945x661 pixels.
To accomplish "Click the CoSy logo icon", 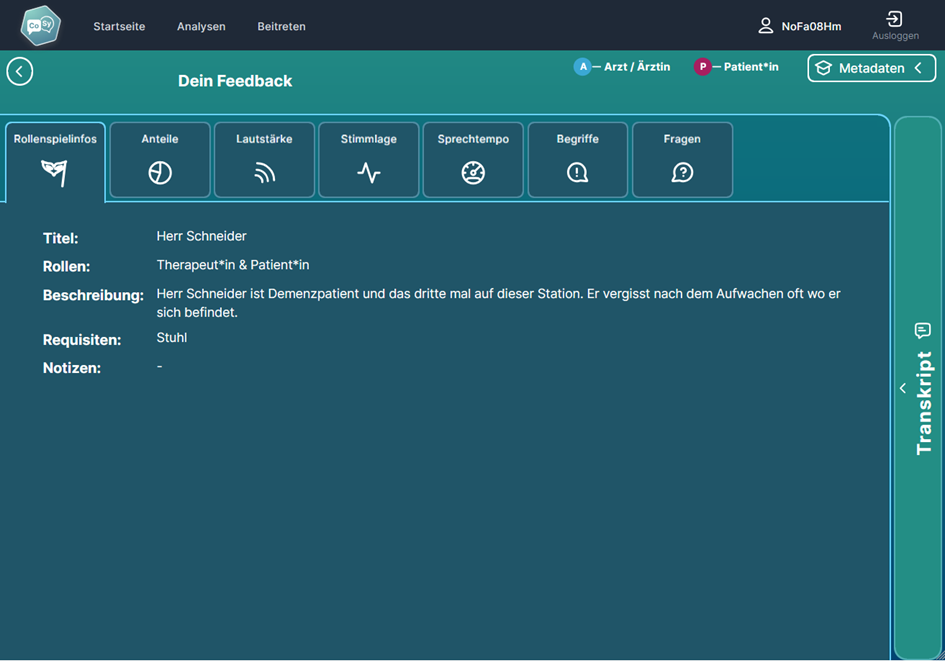I will [41, 26].
